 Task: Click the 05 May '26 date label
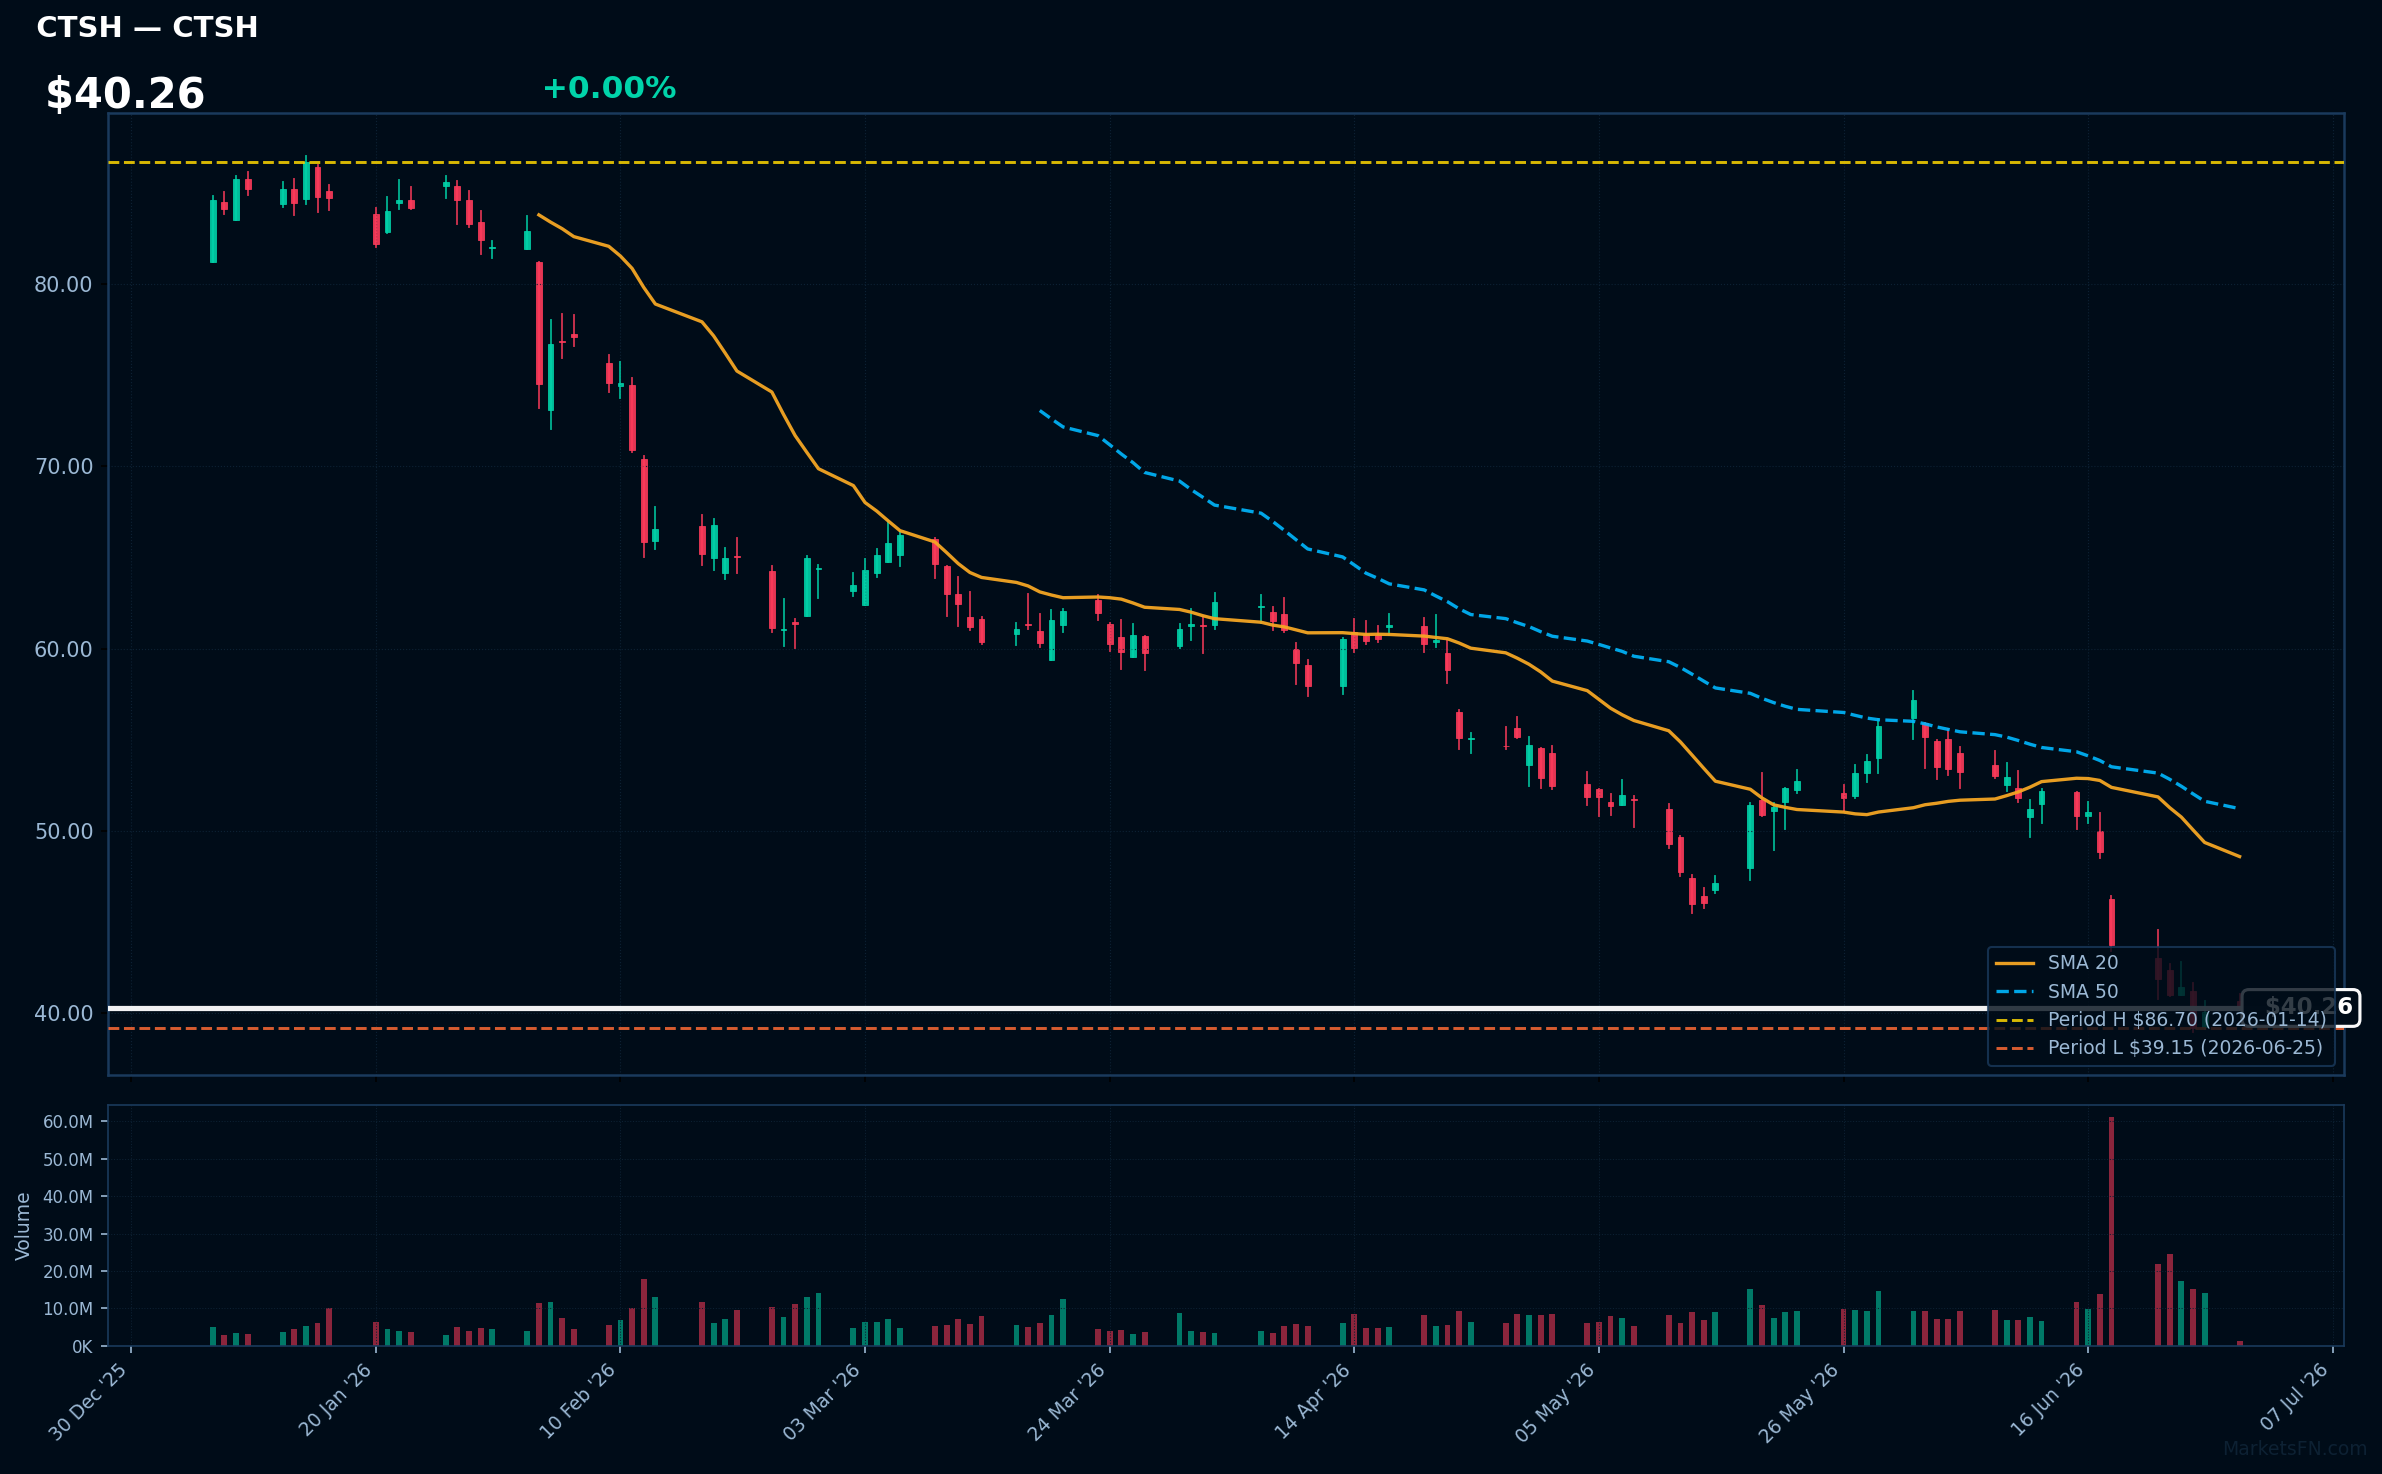click(1555, 1402)
